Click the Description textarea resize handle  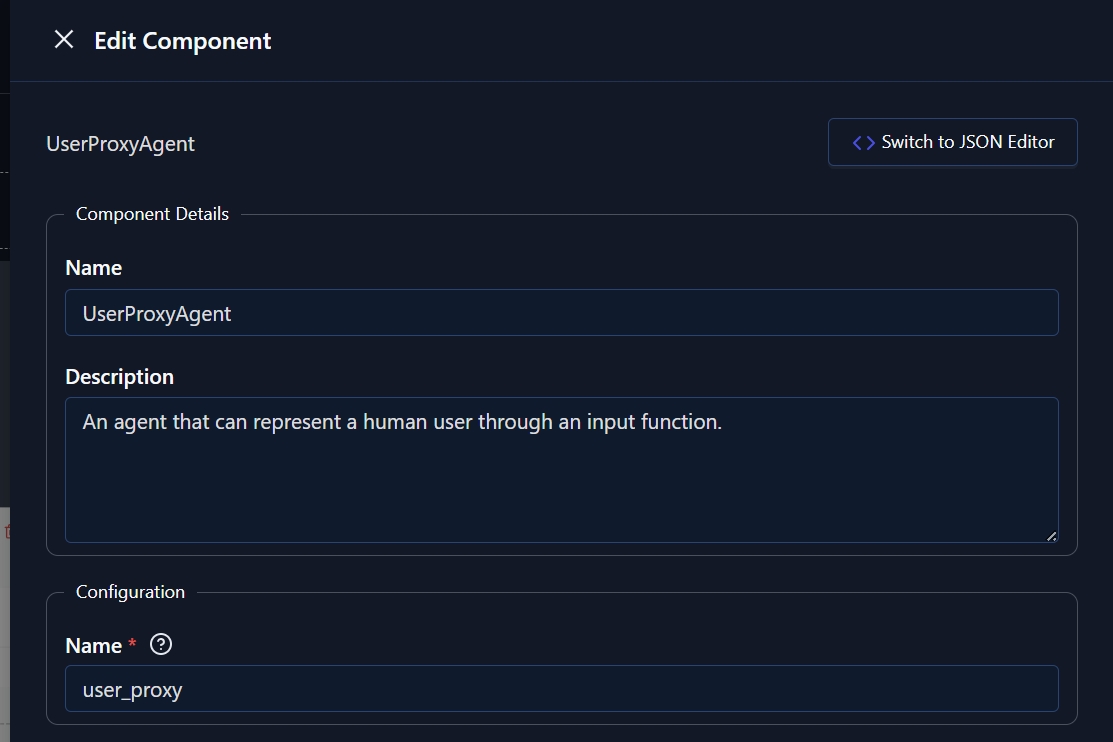coord(1051,536)
